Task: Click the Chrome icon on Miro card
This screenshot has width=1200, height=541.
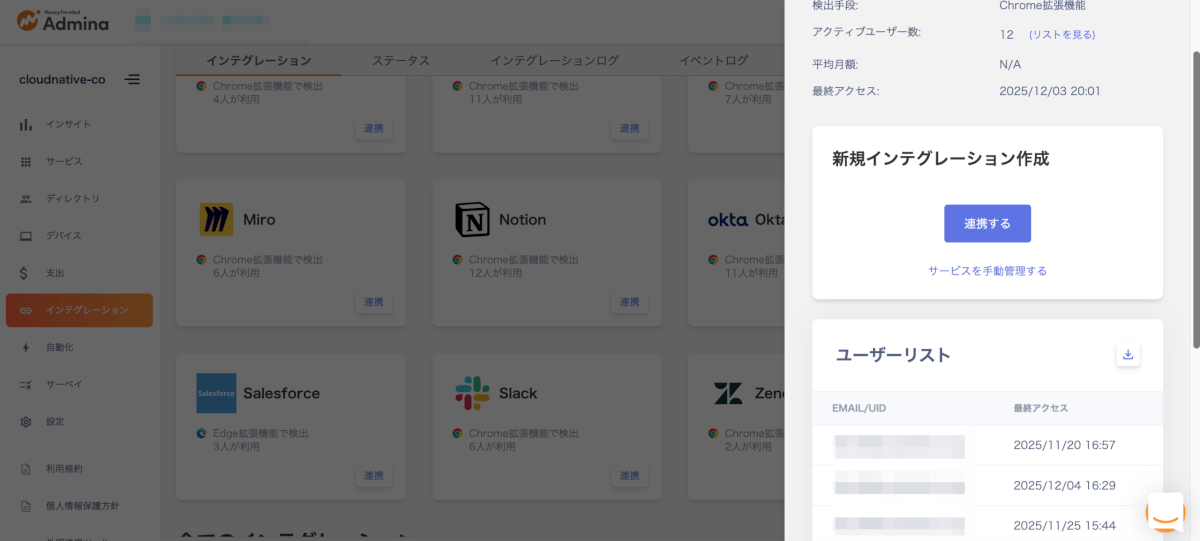Action: (x=201, y=259)
